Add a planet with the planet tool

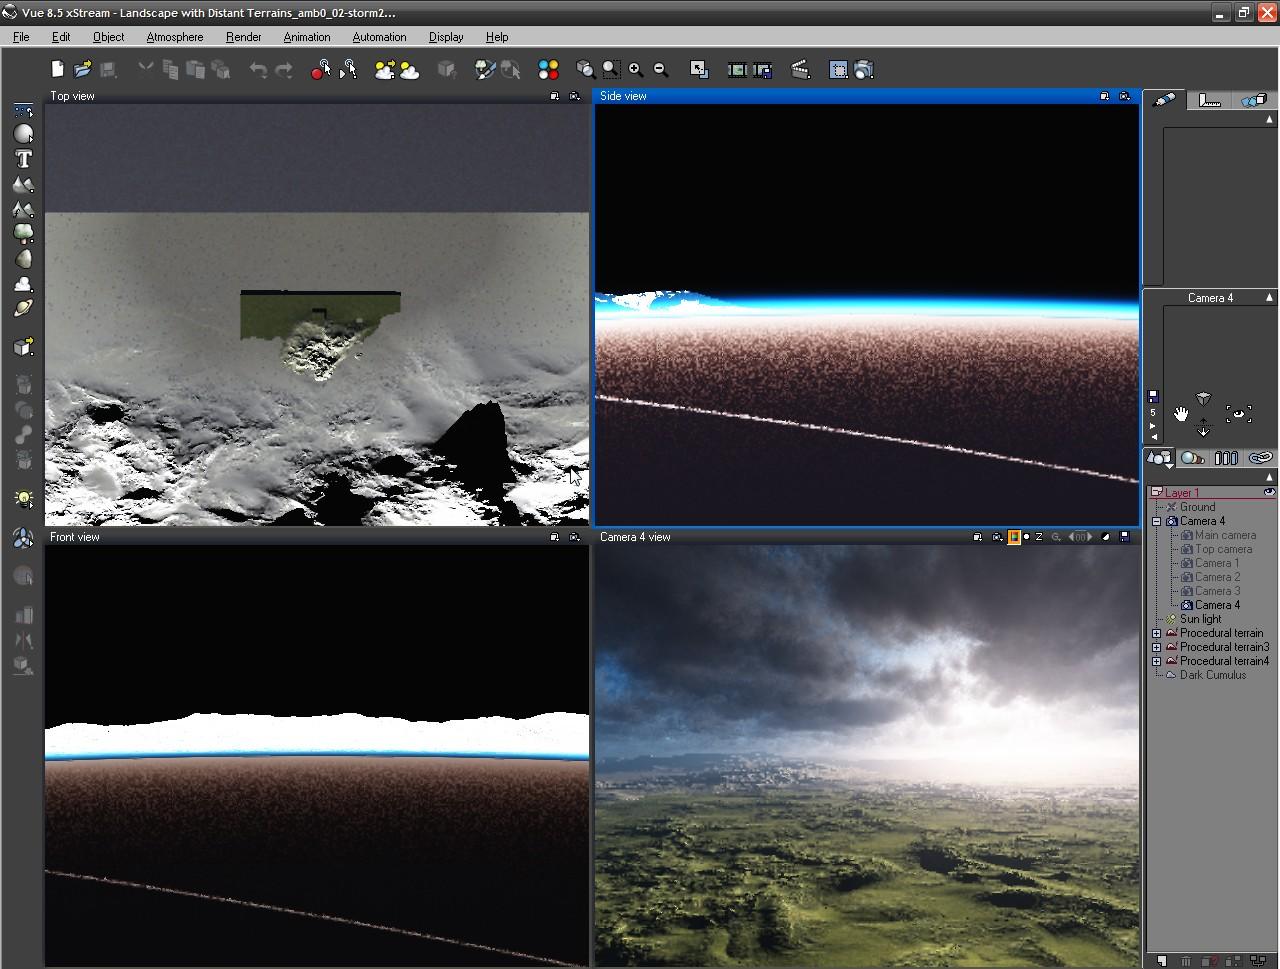23,309
